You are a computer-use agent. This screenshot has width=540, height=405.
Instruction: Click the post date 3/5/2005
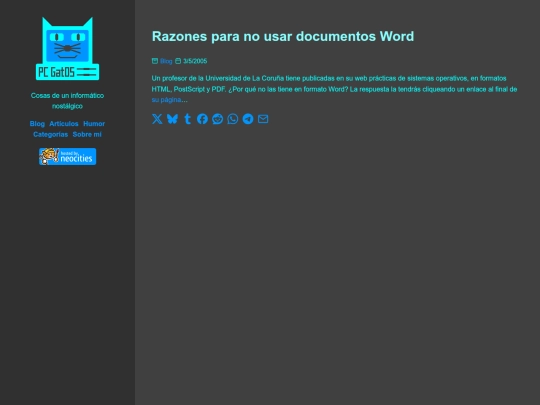click(195, 61)
